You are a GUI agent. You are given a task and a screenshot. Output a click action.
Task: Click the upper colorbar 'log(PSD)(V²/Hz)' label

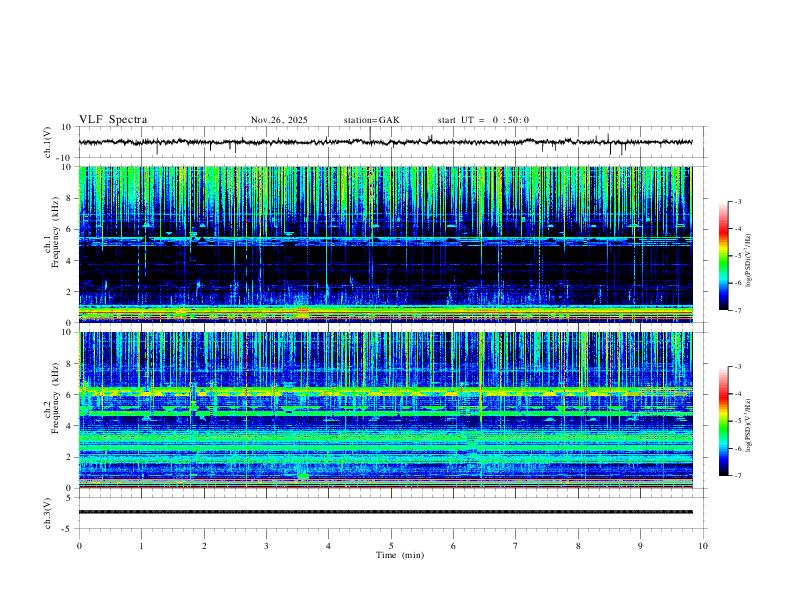pyautogui.click(x=749, y=260)
